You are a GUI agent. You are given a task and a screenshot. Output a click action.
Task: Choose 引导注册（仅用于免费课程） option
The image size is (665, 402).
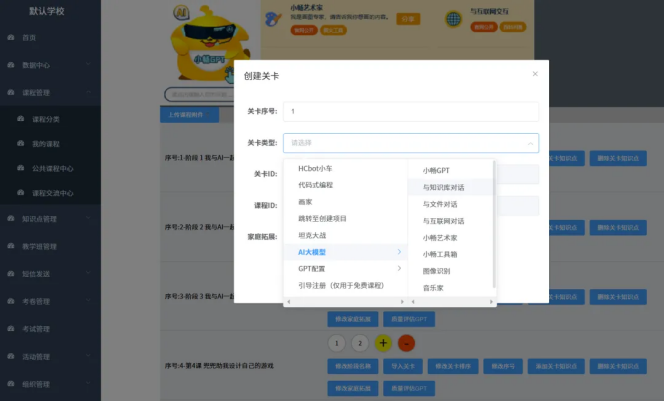click(x=346, y=285)
